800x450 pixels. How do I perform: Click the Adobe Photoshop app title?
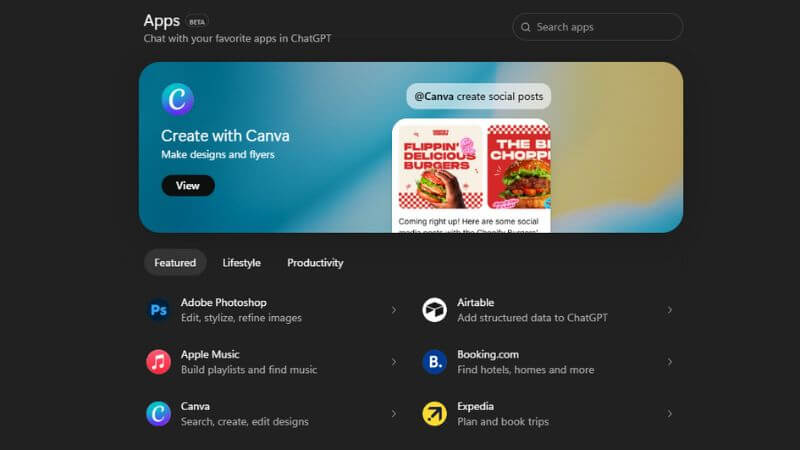pos(223,303)
